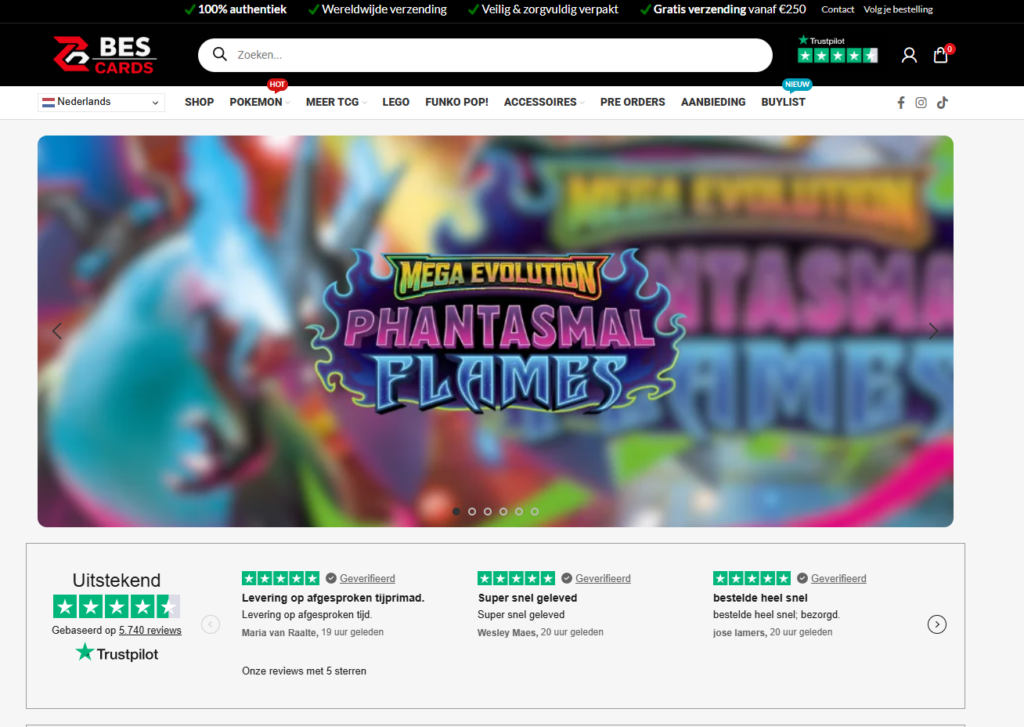This screenshot has width=1024, height=727.
Task: Open the Instagram icon link
Action: click(921, 102)
